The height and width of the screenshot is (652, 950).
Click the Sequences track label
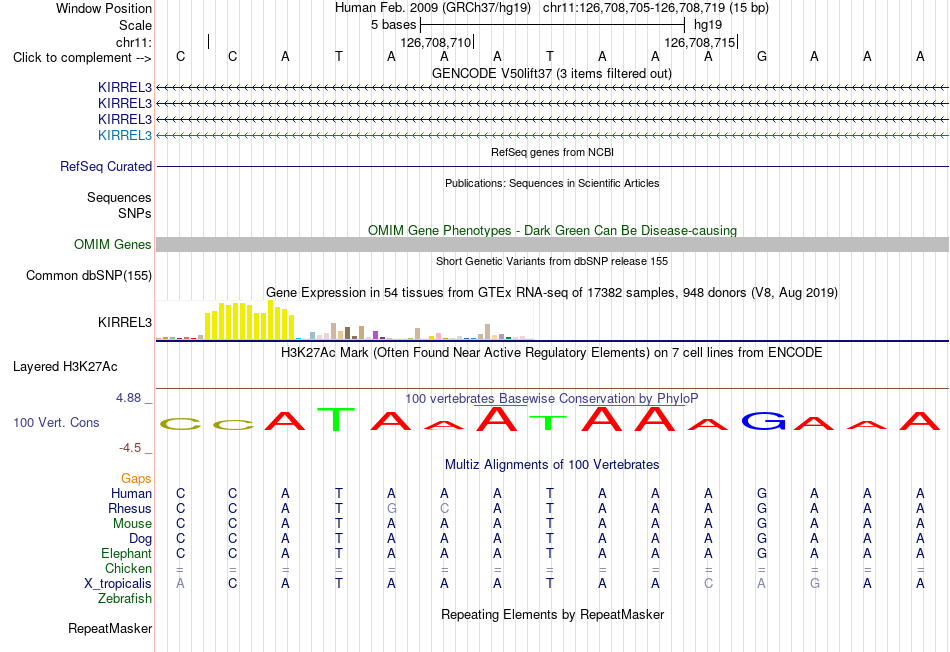pos(119,198)
